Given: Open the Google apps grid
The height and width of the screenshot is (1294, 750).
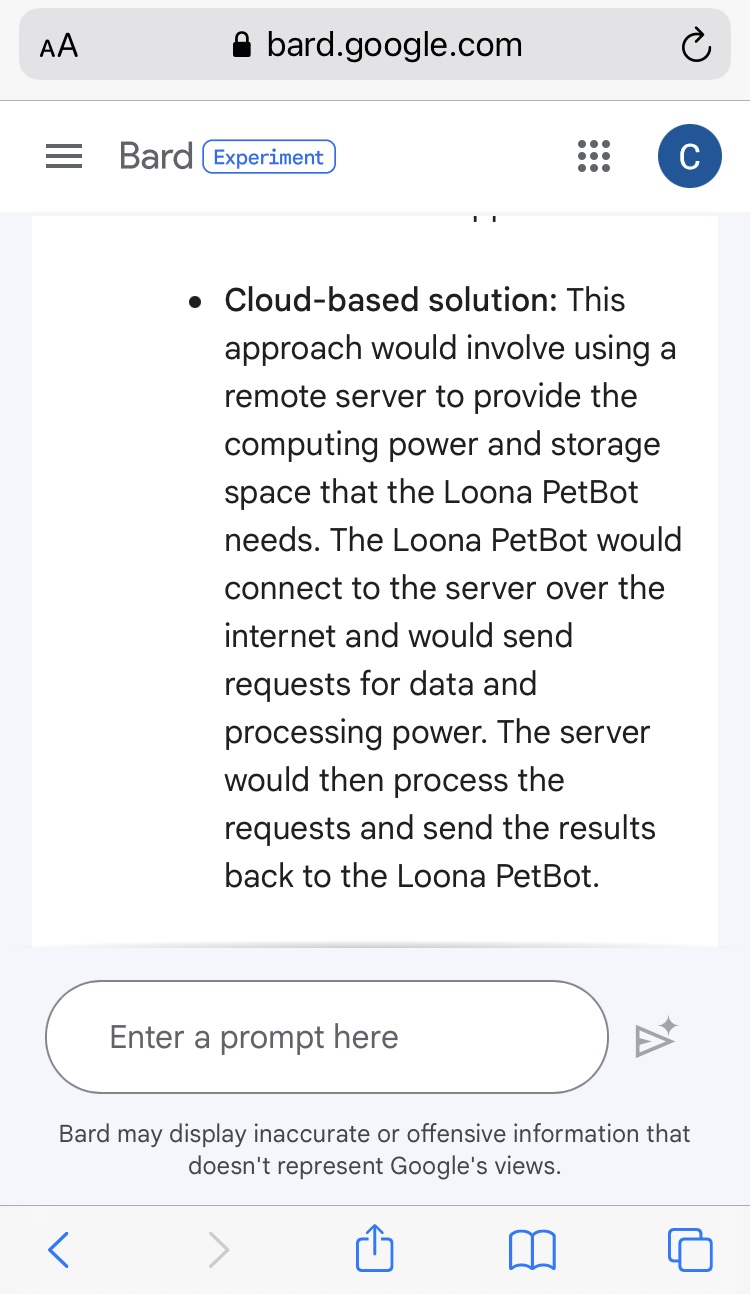Looking at the screenshot, I should [x=593, y=157].
